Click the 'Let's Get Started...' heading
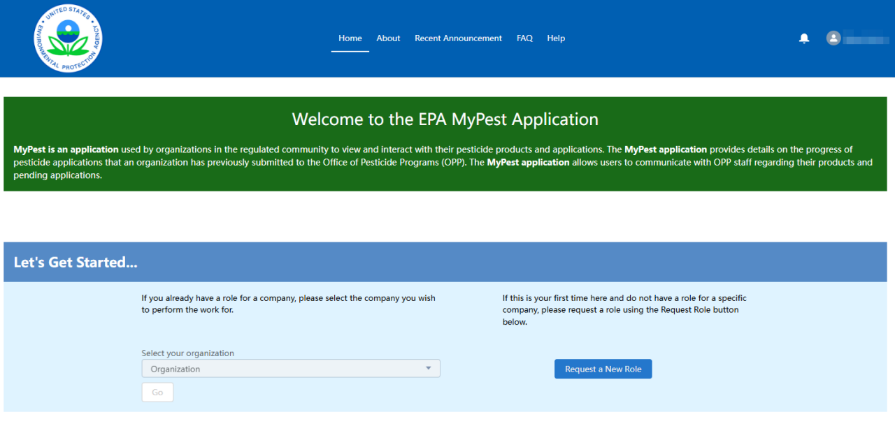This screenshot has height=427, width=896. click(75, 263)
